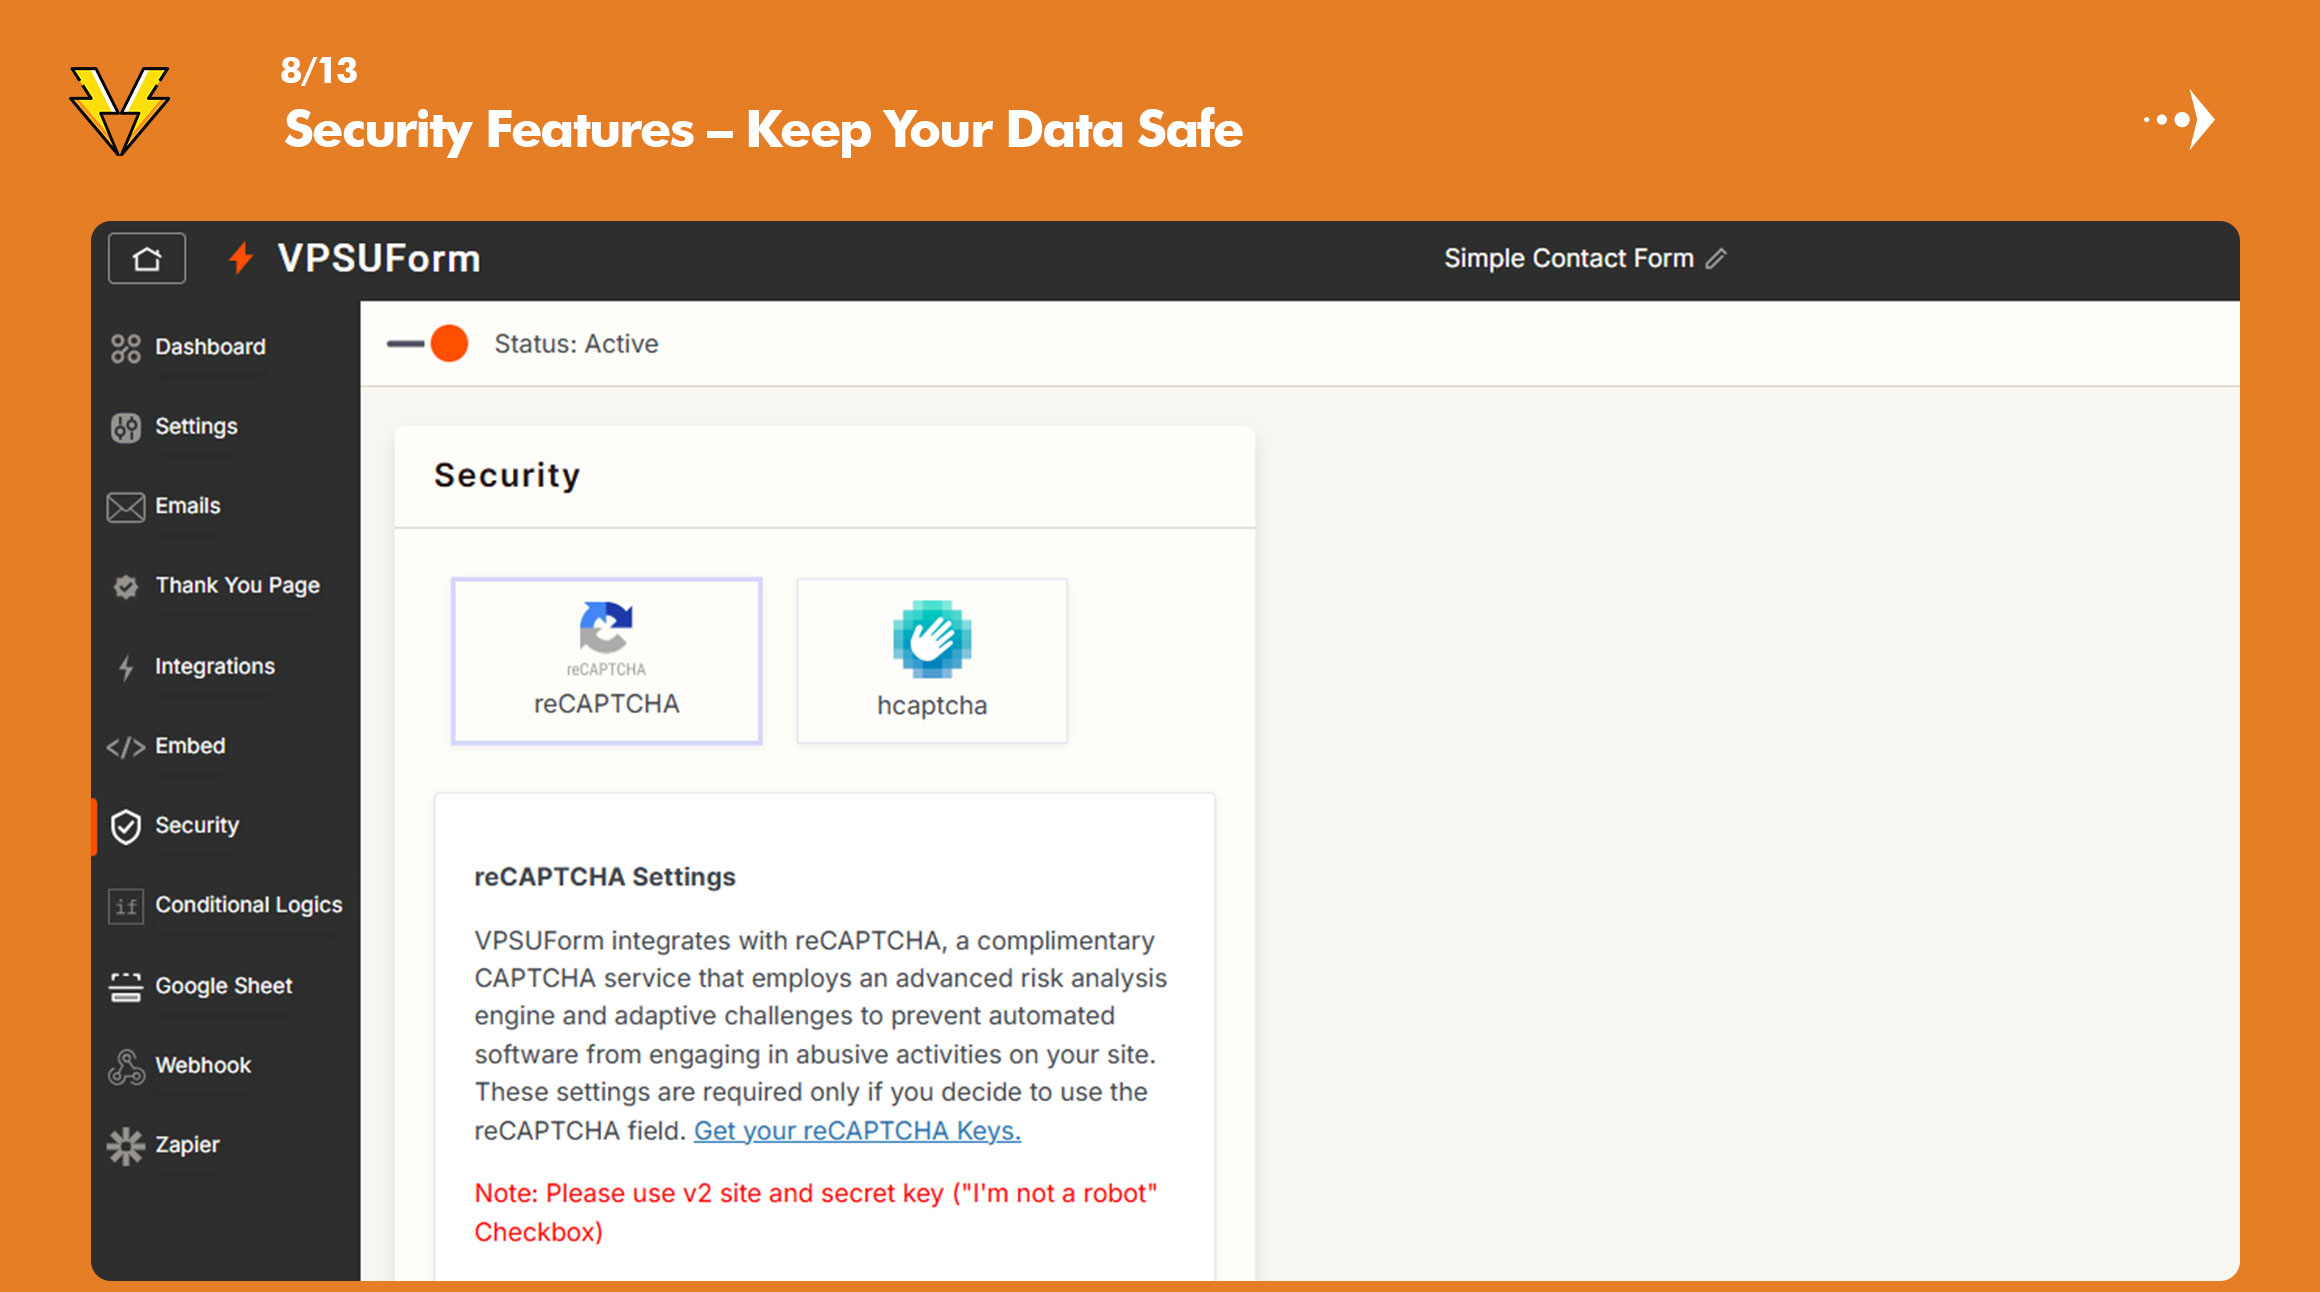Go to the Integrations menu item

(x=214, y=667)
